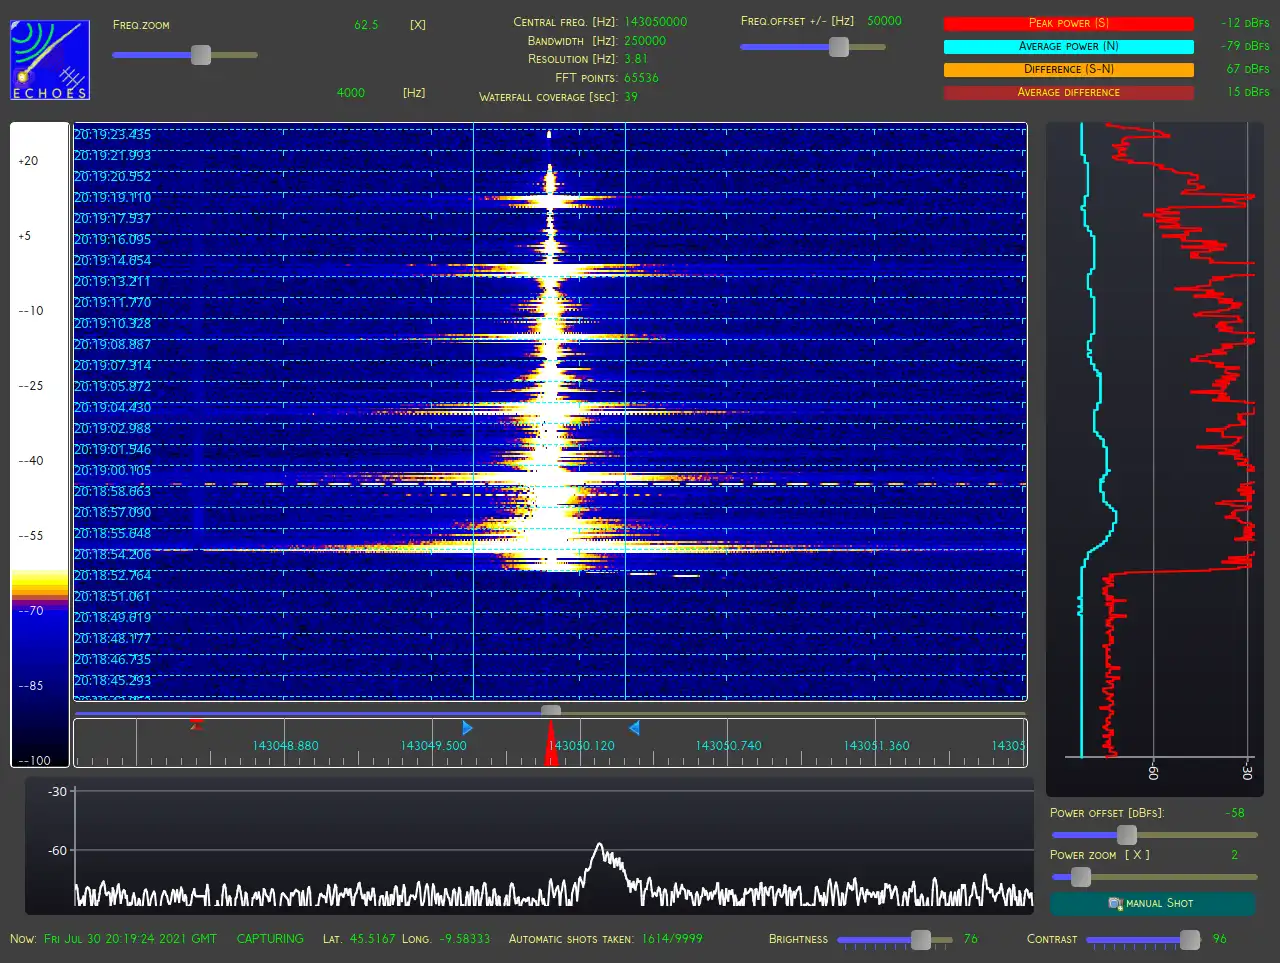Image resolution: width=1280 pixels, height=963 pixels.
Task: Click the red Peak Power (S) bar
Action: coord(1068,23)
